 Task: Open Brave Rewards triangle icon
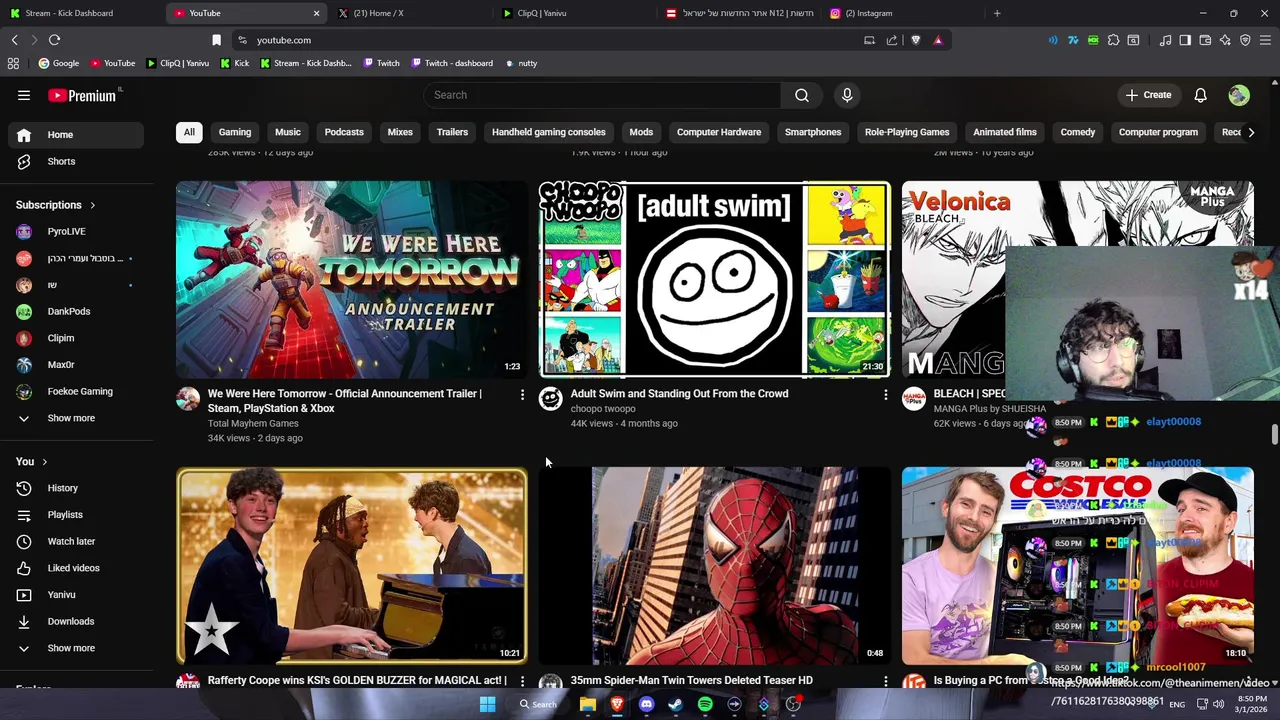tap(938, 40)
